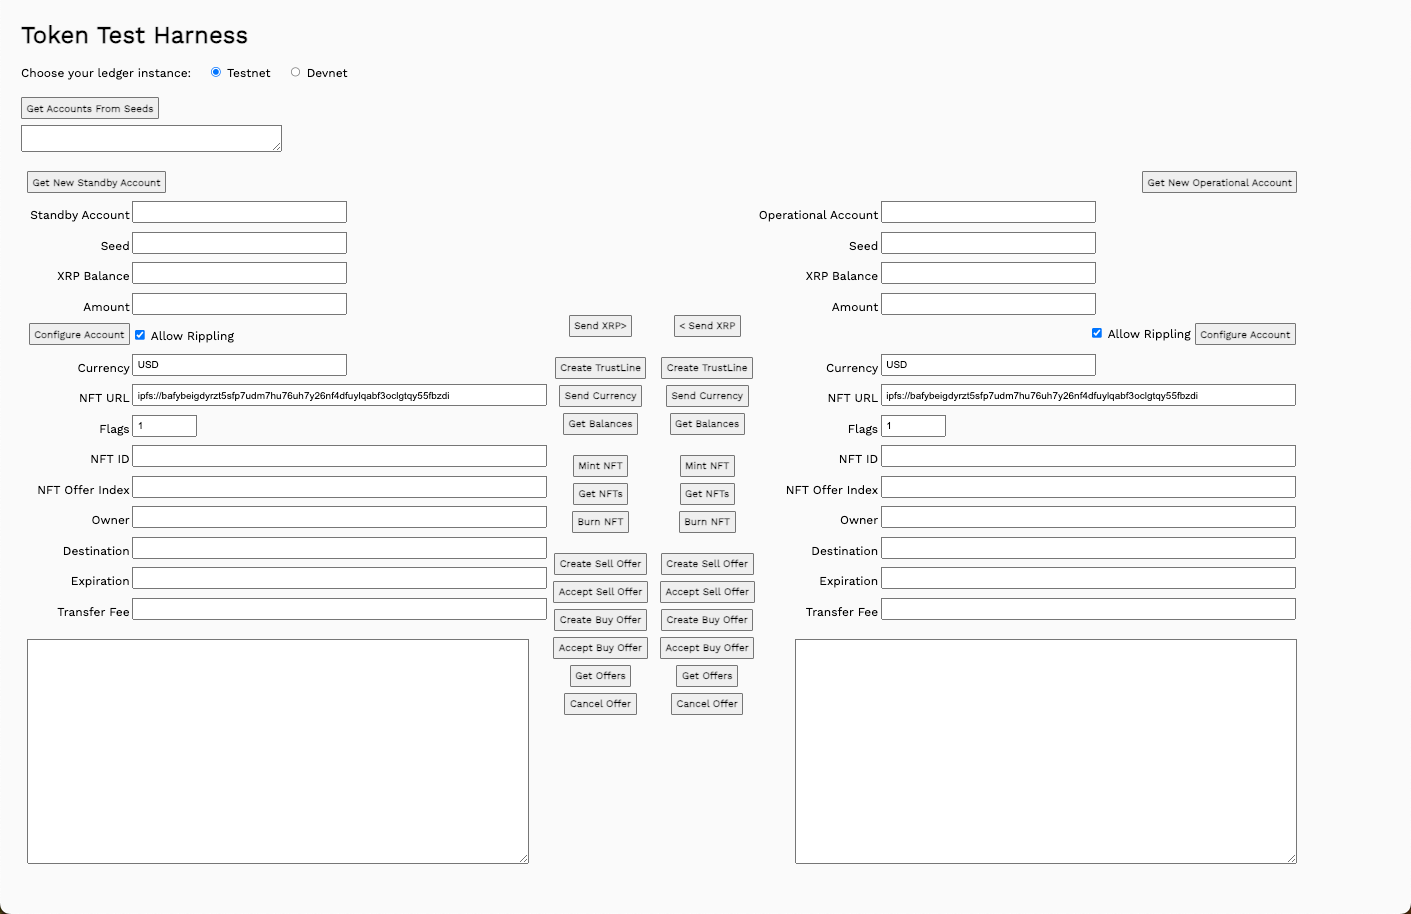Image resolution: width=1411 pixels, height=914 pixels.
Task: Create a TrustLine from the standby side
Action: tap(600, 367)
